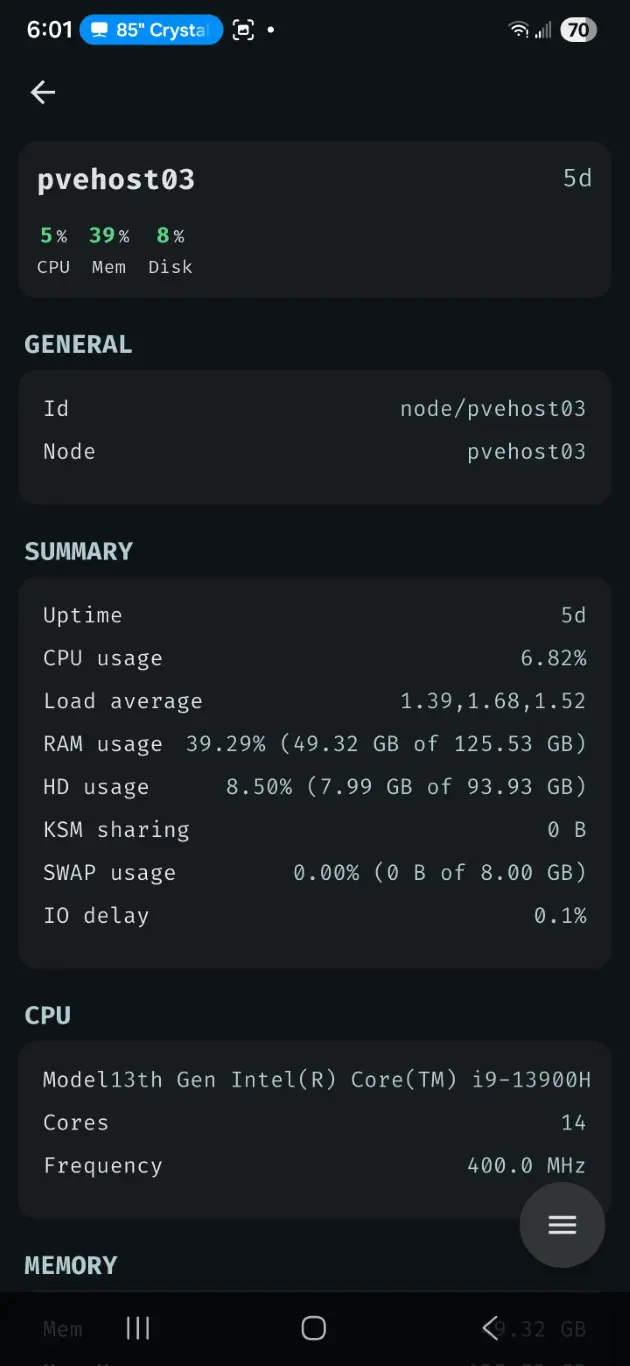The width and height of the screenshot is (630, 1366).
Task: Open the floating hamburger menu button
Action: 562,1225
